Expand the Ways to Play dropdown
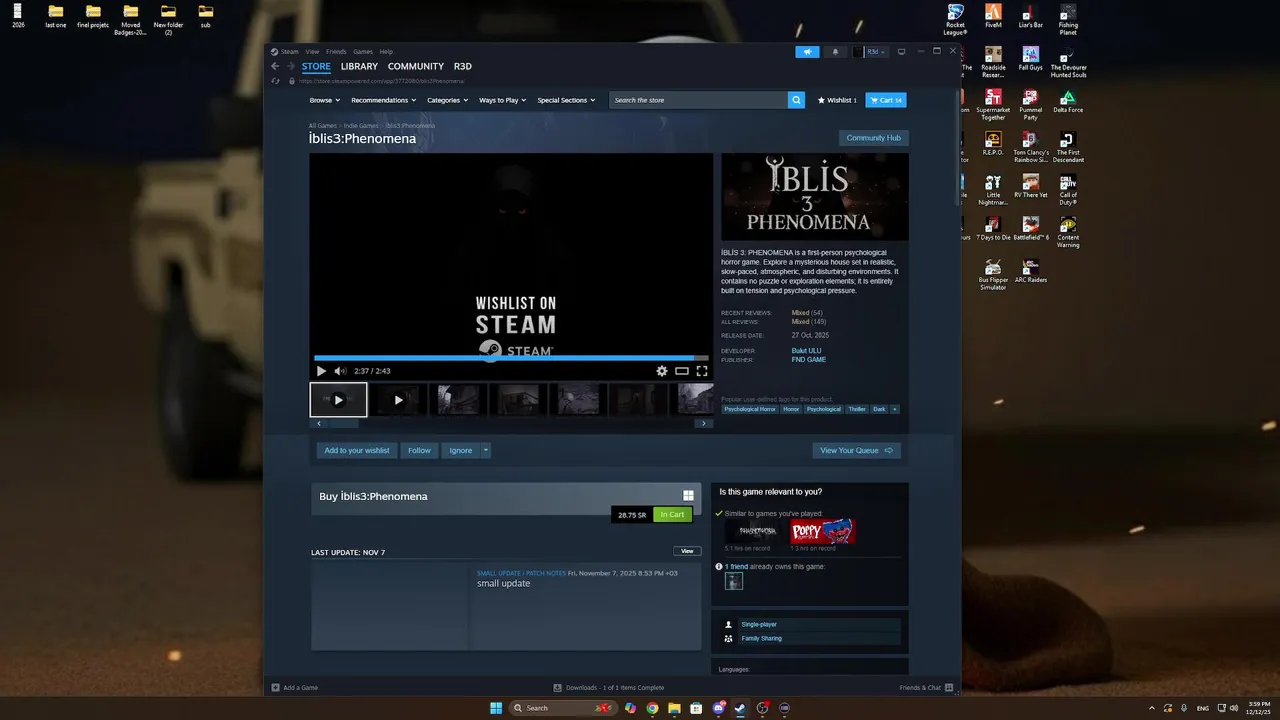This screenshot has width=1280, height=720. click(502, 100)
